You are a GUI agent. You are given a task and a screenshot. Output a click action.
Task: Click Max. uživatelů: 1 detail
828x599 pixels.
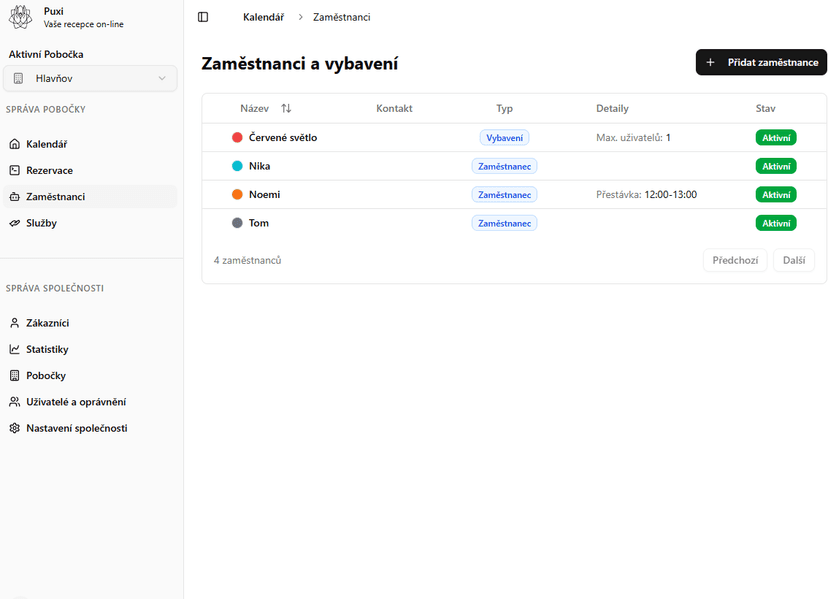(633, 137)
